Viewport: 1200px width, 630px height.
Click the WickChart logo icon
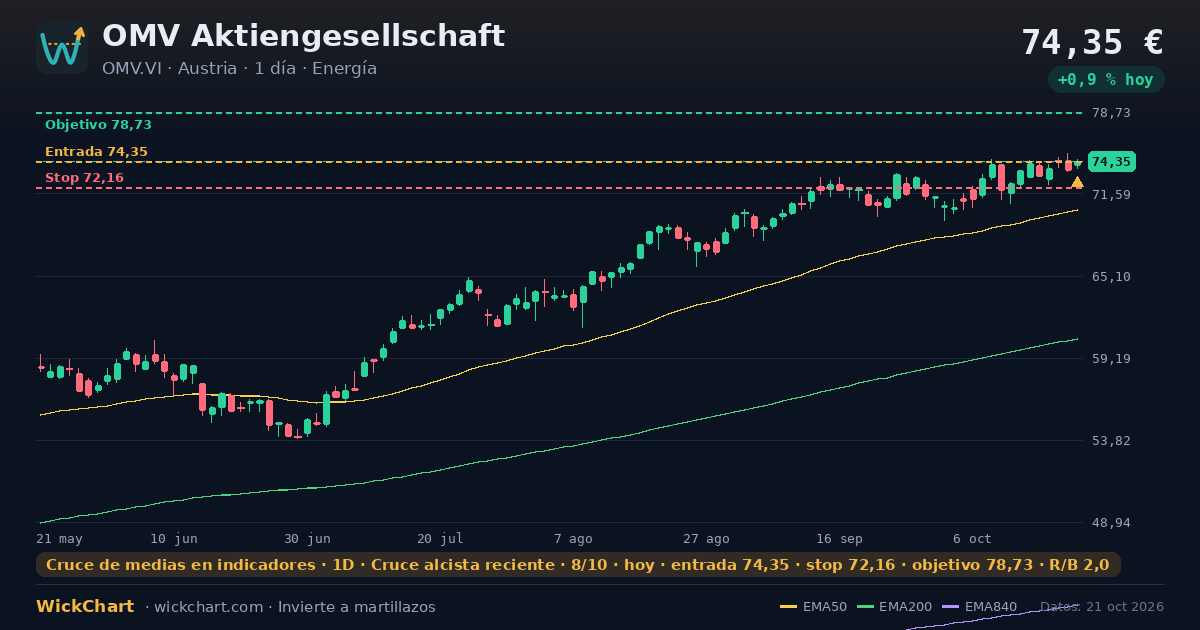[62, 48]
